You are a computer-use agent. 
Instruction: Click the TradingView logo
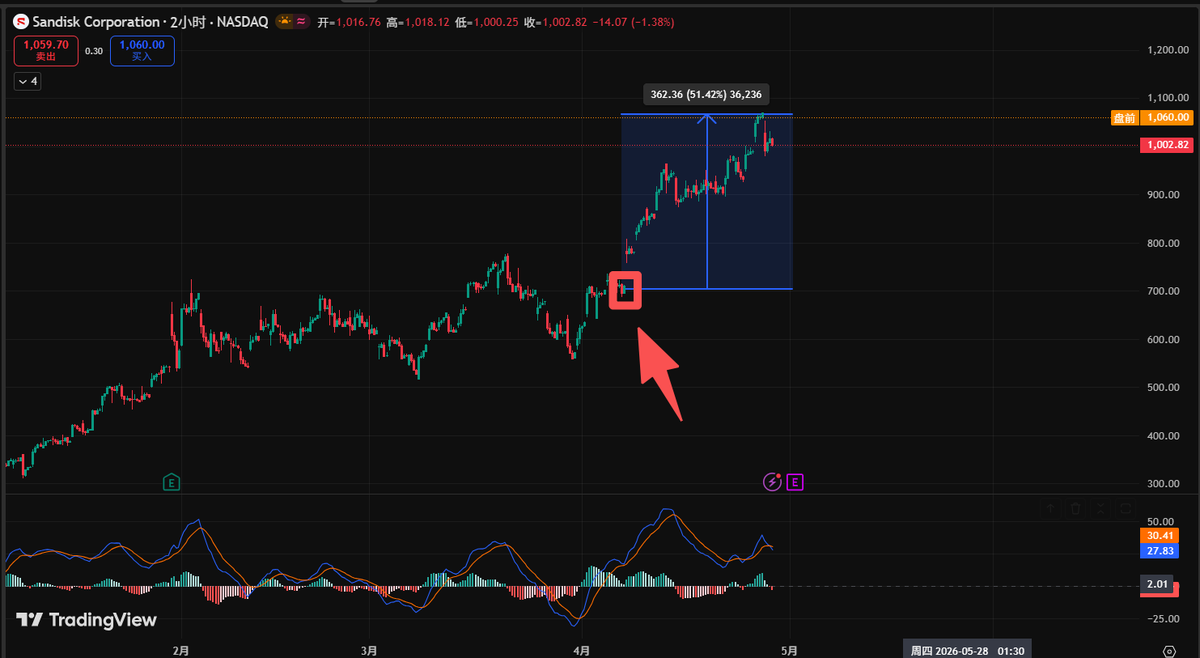click(87, 620)
